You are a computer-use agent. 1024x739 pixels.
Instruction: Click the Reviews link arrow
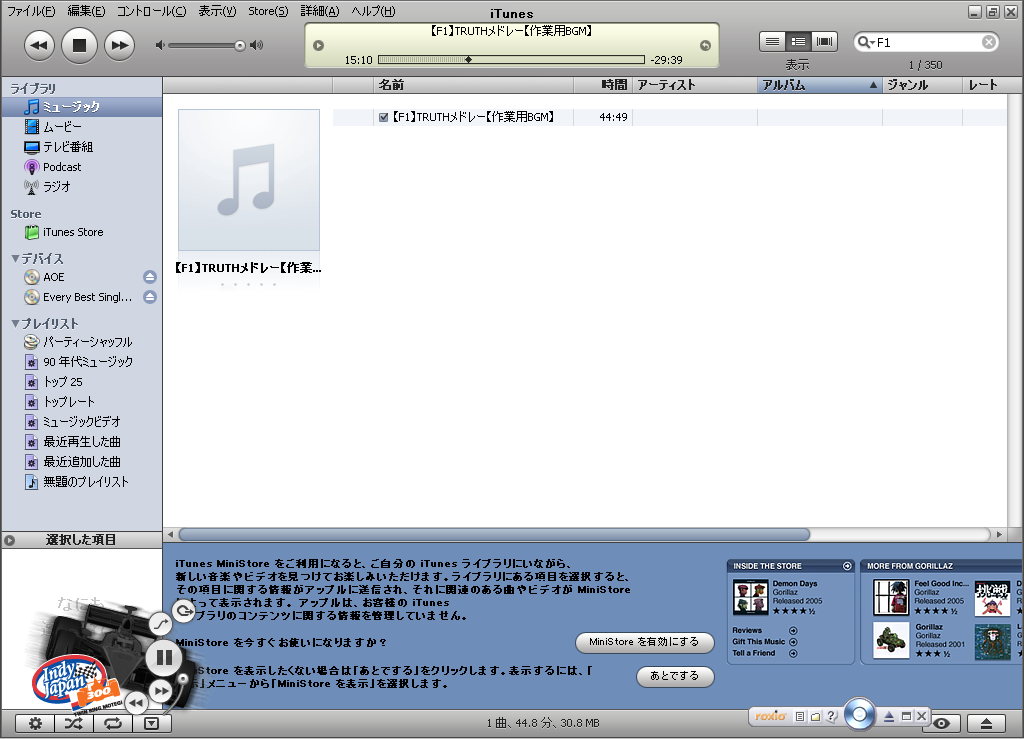(x=793, y=631)
